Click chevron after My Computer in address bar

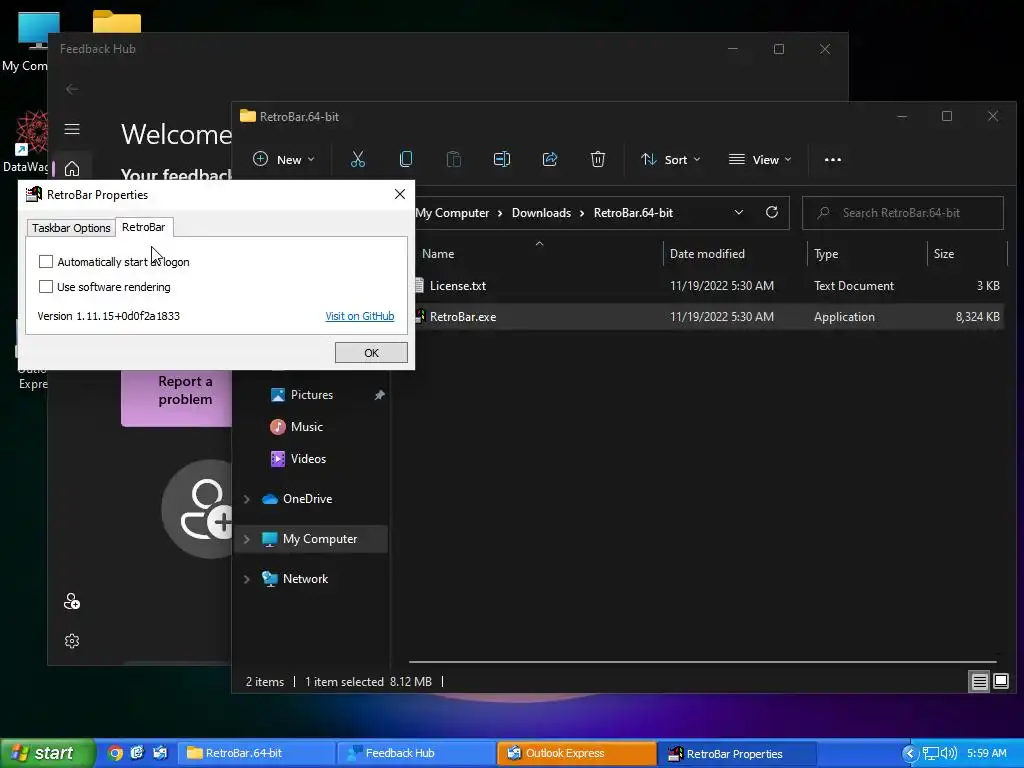[500, 213]
